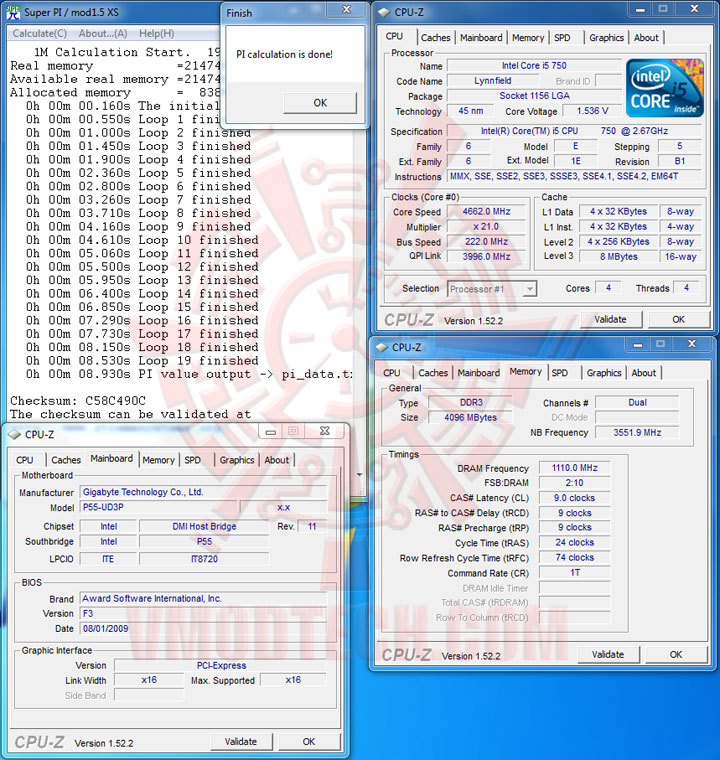Click Validate in top CPU-Z window
Image resolution: width=720 pixels, height=760 pixels.
610,319
